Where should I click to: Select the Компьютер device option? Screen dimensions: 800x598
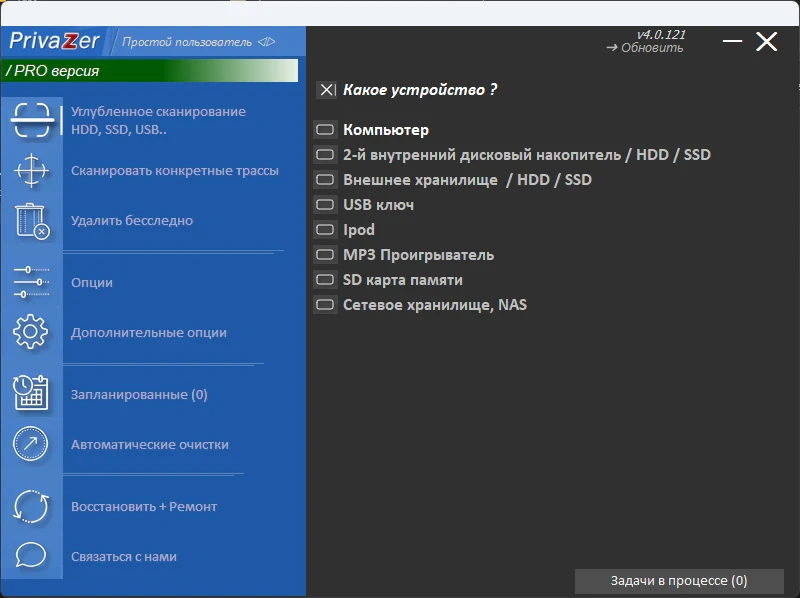(371, 130)
